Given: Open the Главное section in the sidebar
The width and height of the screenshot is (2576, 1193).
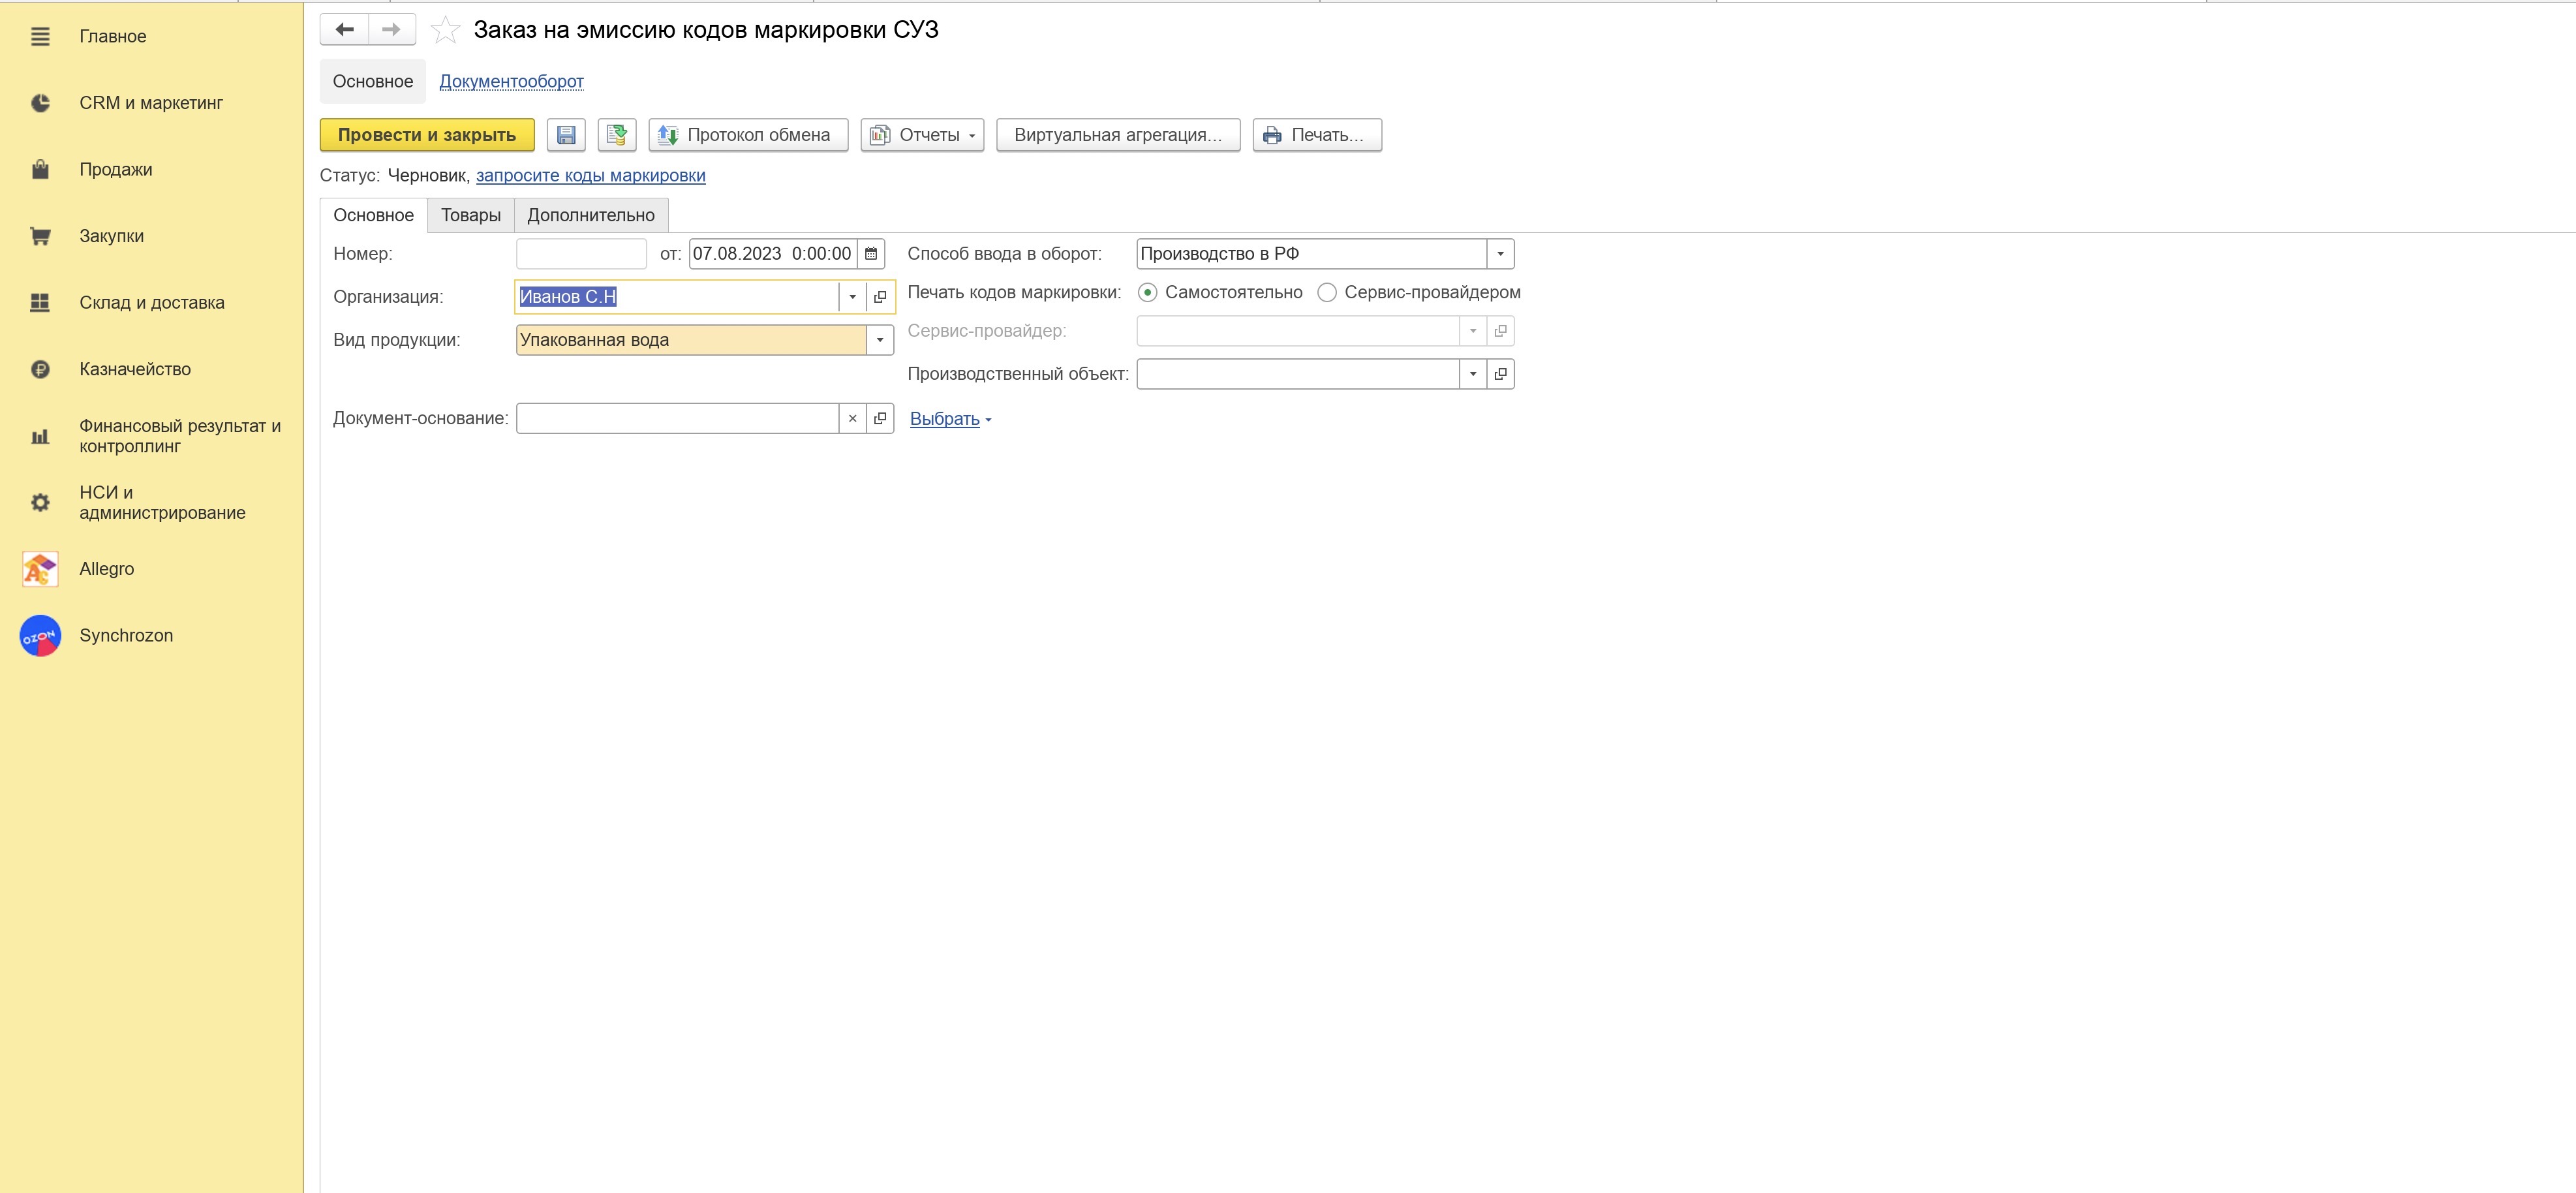Looking at the screenshot, I should point(113,36).
